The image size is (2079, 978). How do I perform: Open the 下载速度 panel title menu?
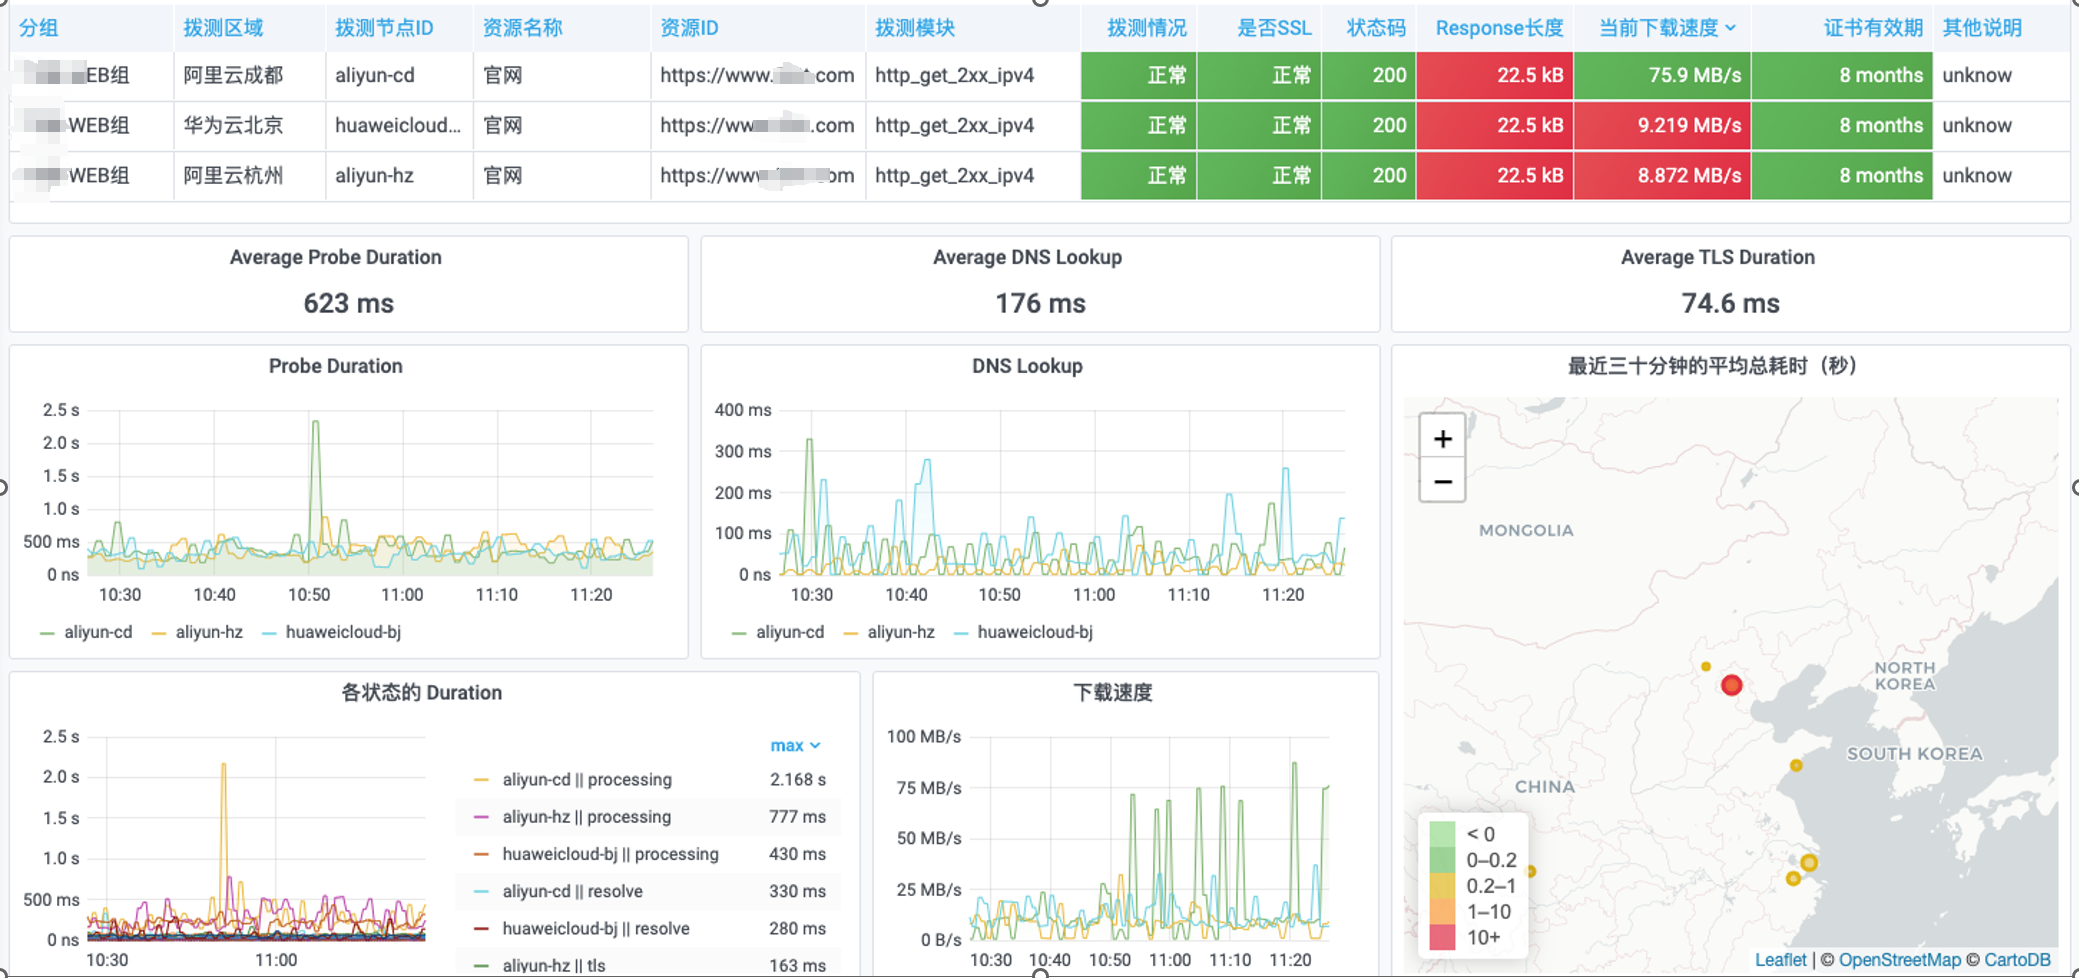pos(1112,692)
